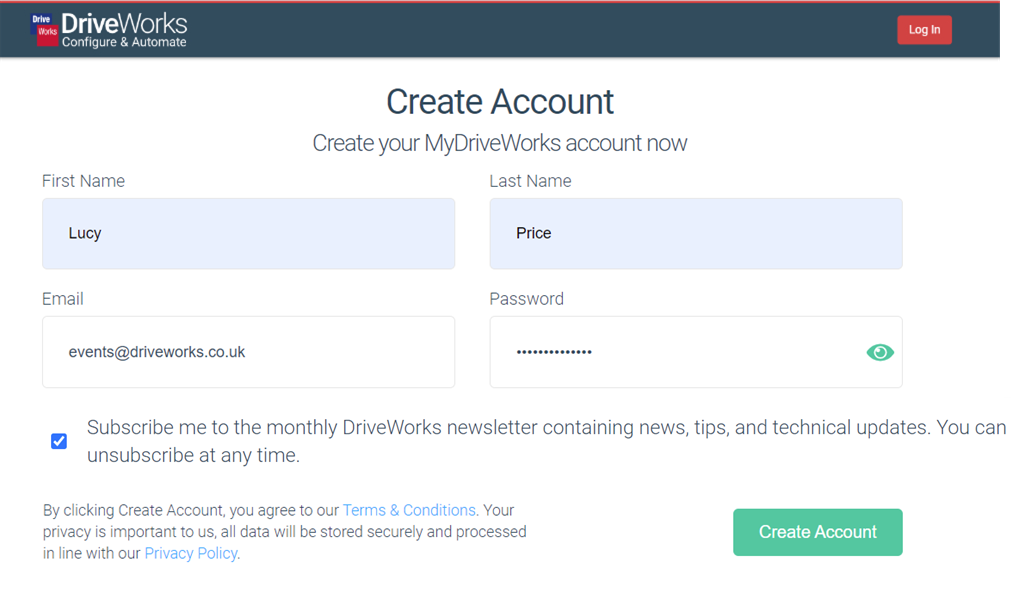The image size is (1011, 610).
Task: Submit the form with the green Create Account button
Action: coord(818,532)
